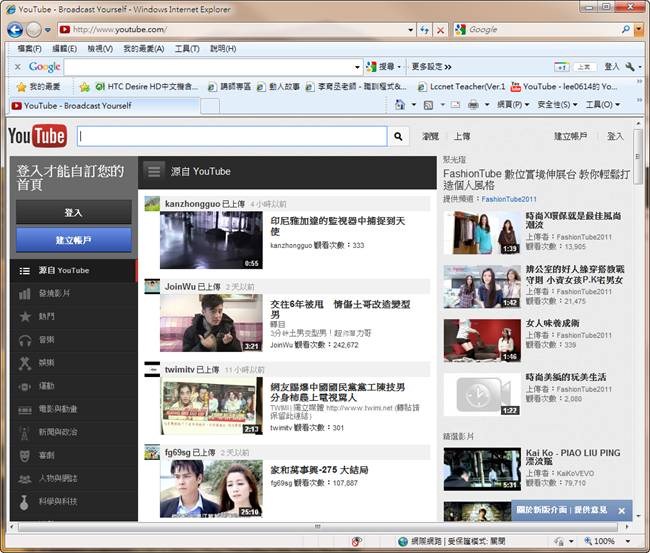Open the 100% zoom level dropdown
Viewport: 650px width, 553px height.
click(x=628, y=541)
